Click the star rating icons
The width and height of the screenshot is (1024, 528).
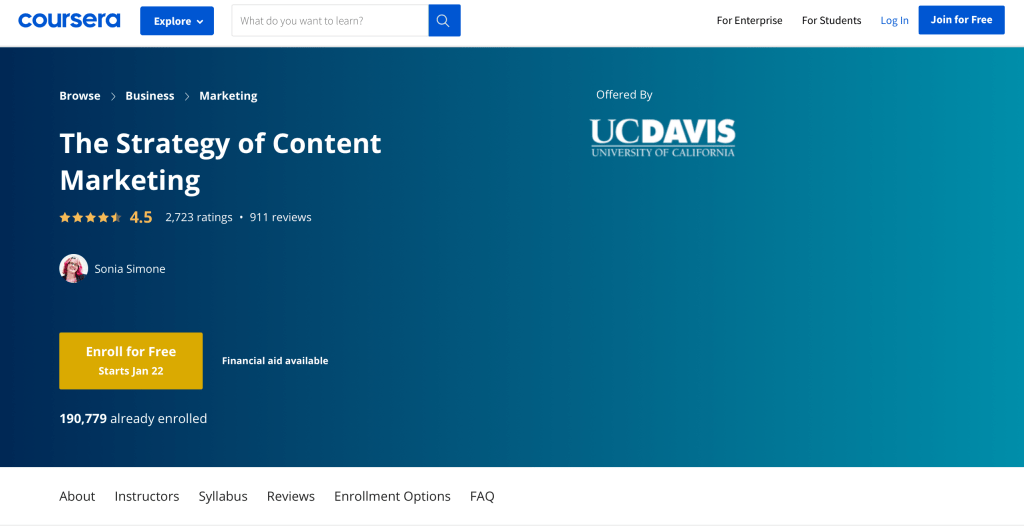click(90, 218)
